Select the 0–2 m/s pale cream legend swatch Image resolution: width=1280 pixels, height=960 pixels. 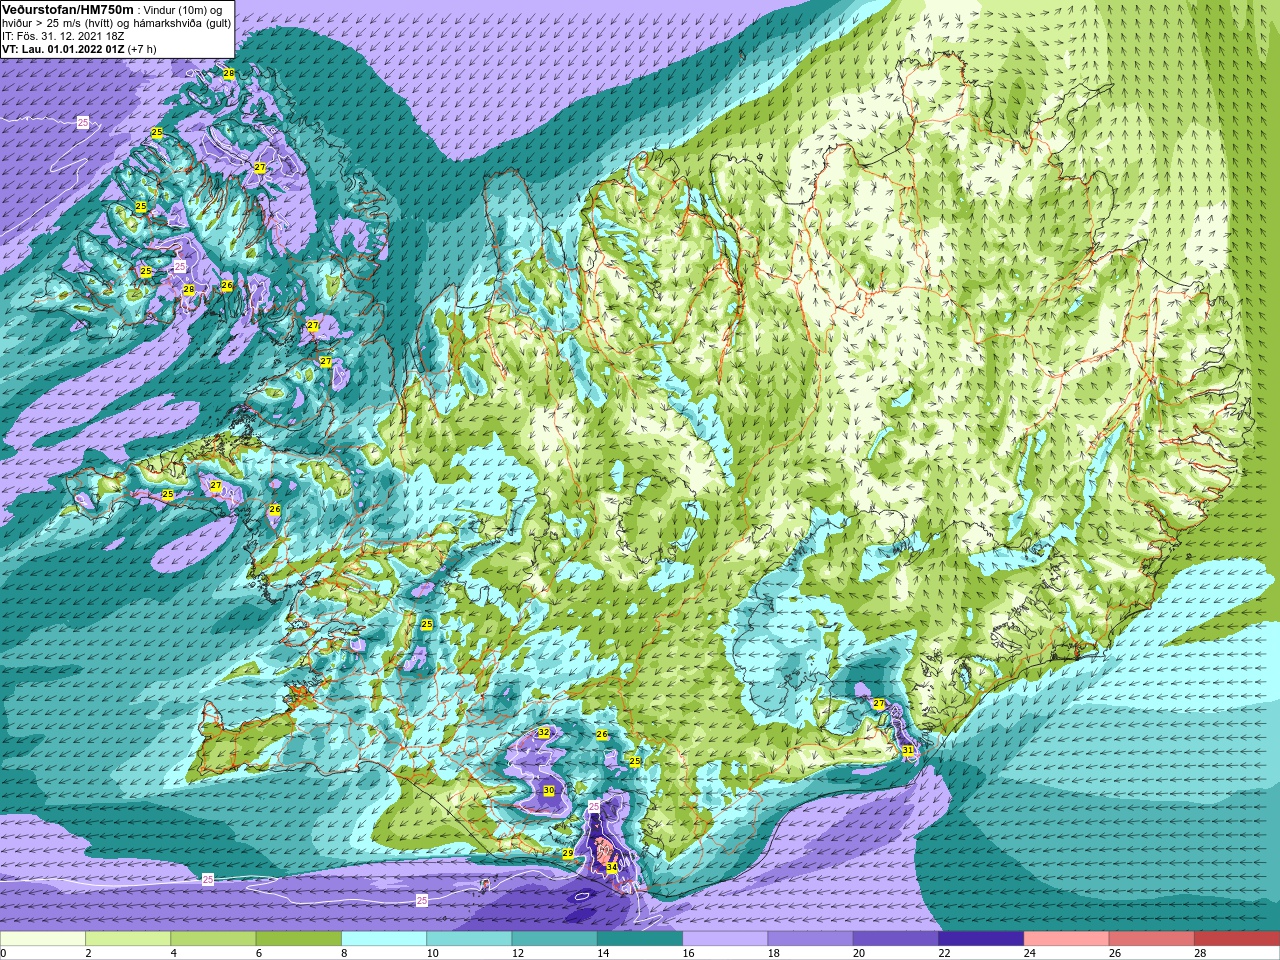click(43, 939)
